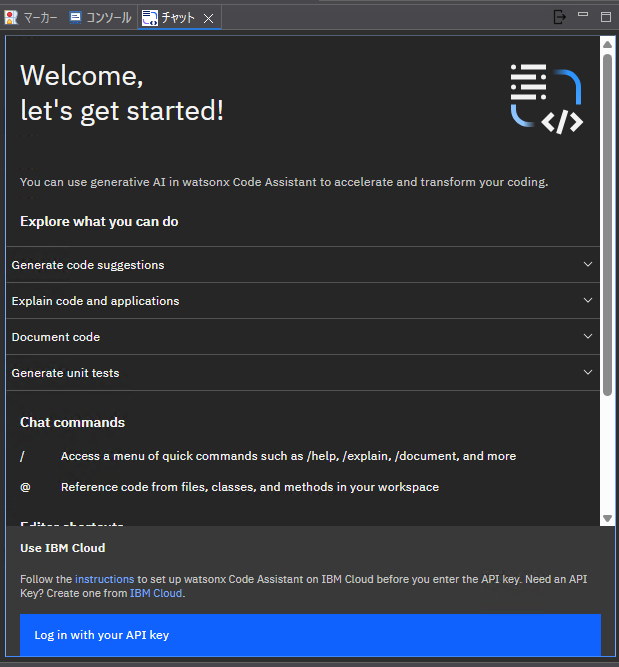The height and width of the screenshot is (667, 619).
Task: Expand Explain code and applications section
Action: click(x=303, y=301)
